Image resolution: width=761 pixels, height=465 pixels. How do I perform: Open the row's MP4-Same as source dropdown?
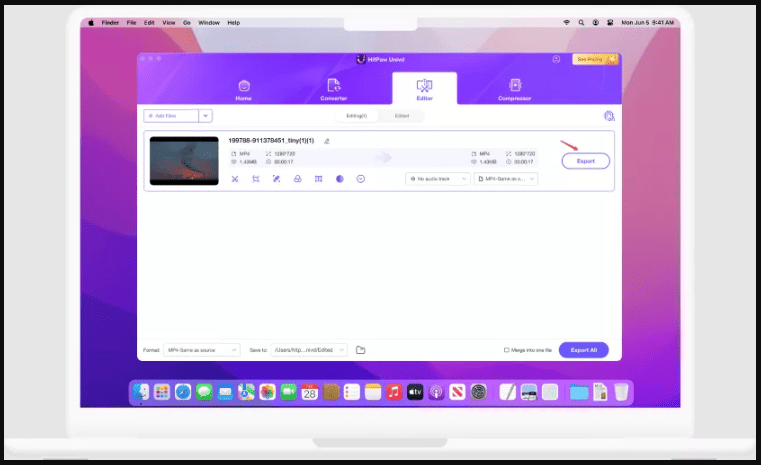coord(506,179)
